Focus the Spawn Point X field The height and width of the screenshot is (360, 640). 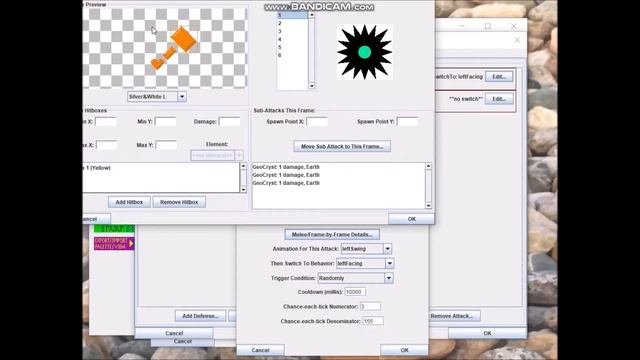point(317,122)
